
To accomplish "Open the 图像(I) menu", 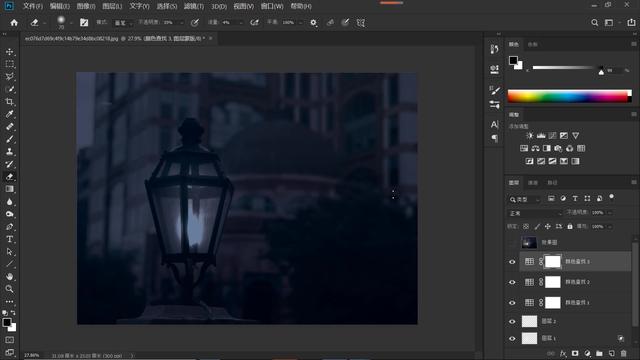I will 86,6.
